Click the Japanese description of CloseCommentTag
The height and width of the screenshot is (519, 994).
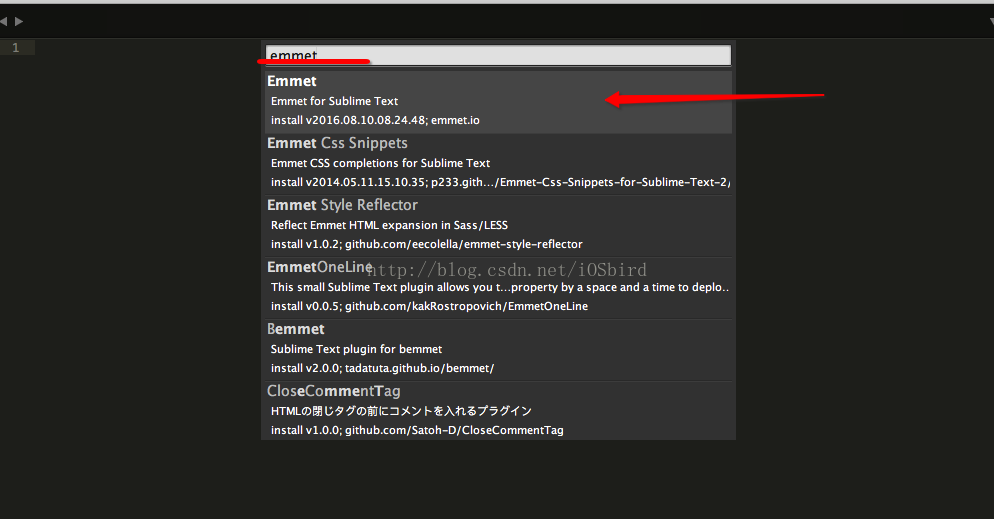tap(401, 411)
